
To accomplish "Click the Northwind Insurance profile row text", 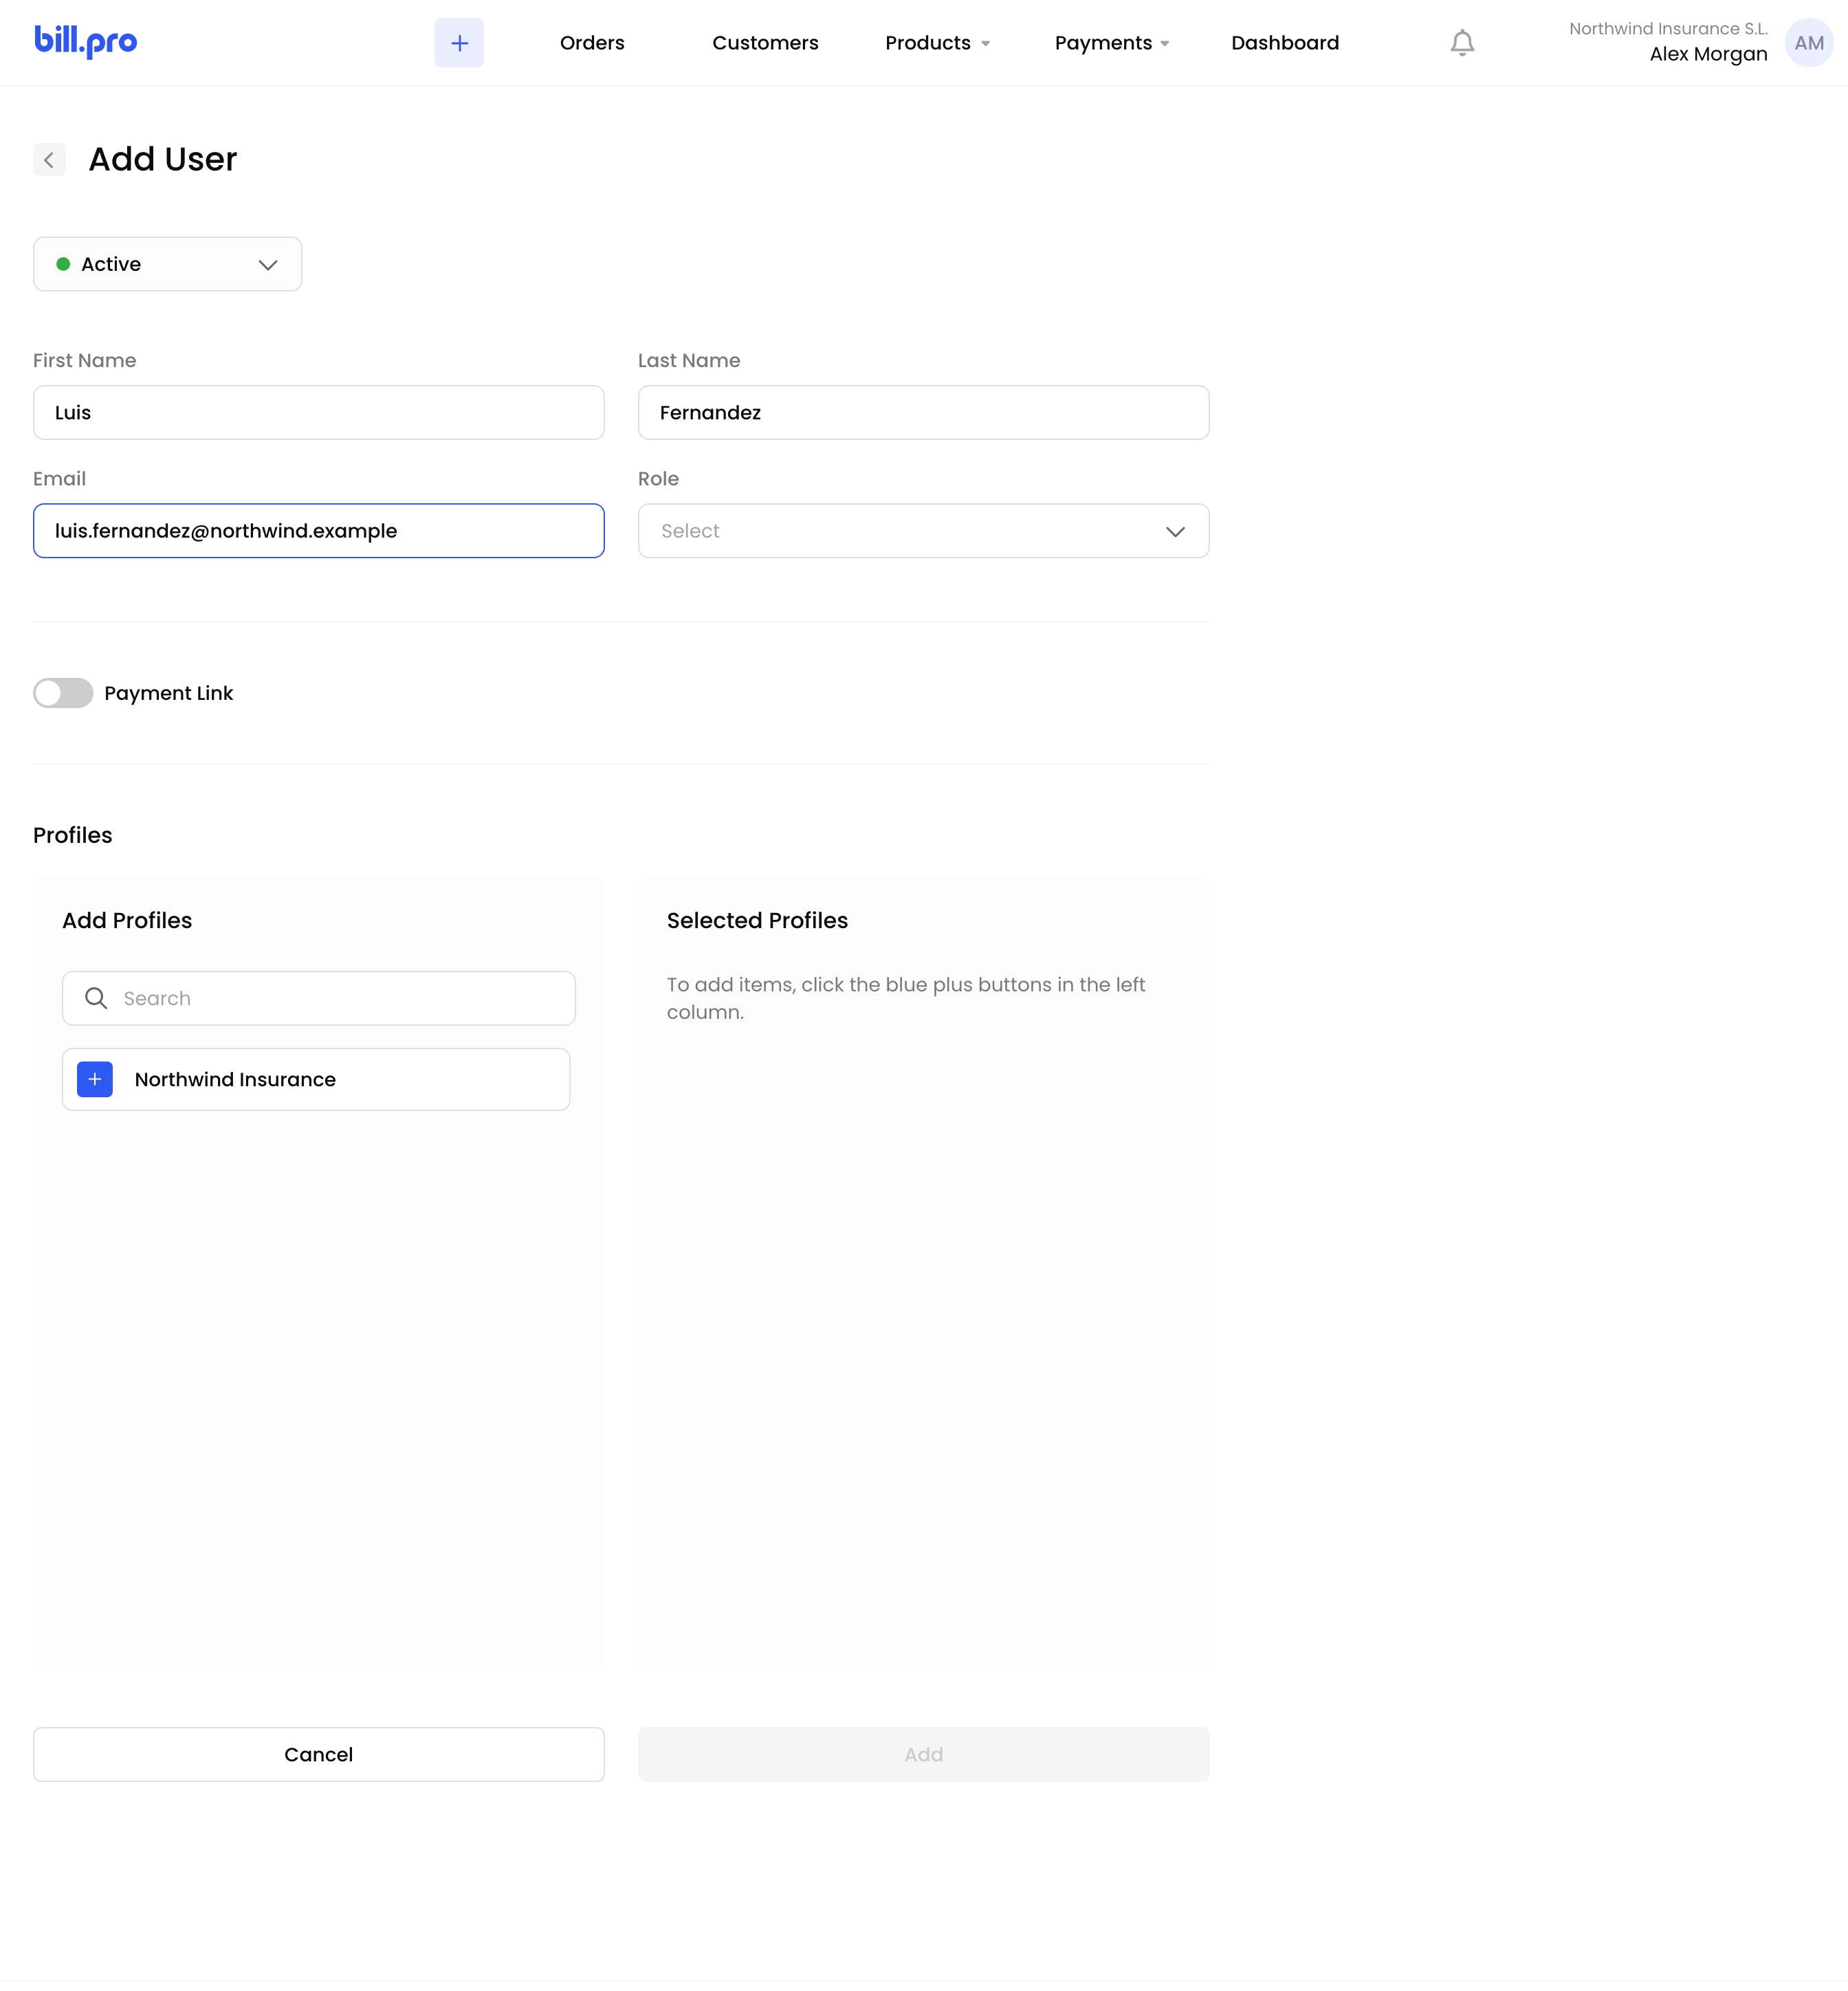I will 235,1079.
